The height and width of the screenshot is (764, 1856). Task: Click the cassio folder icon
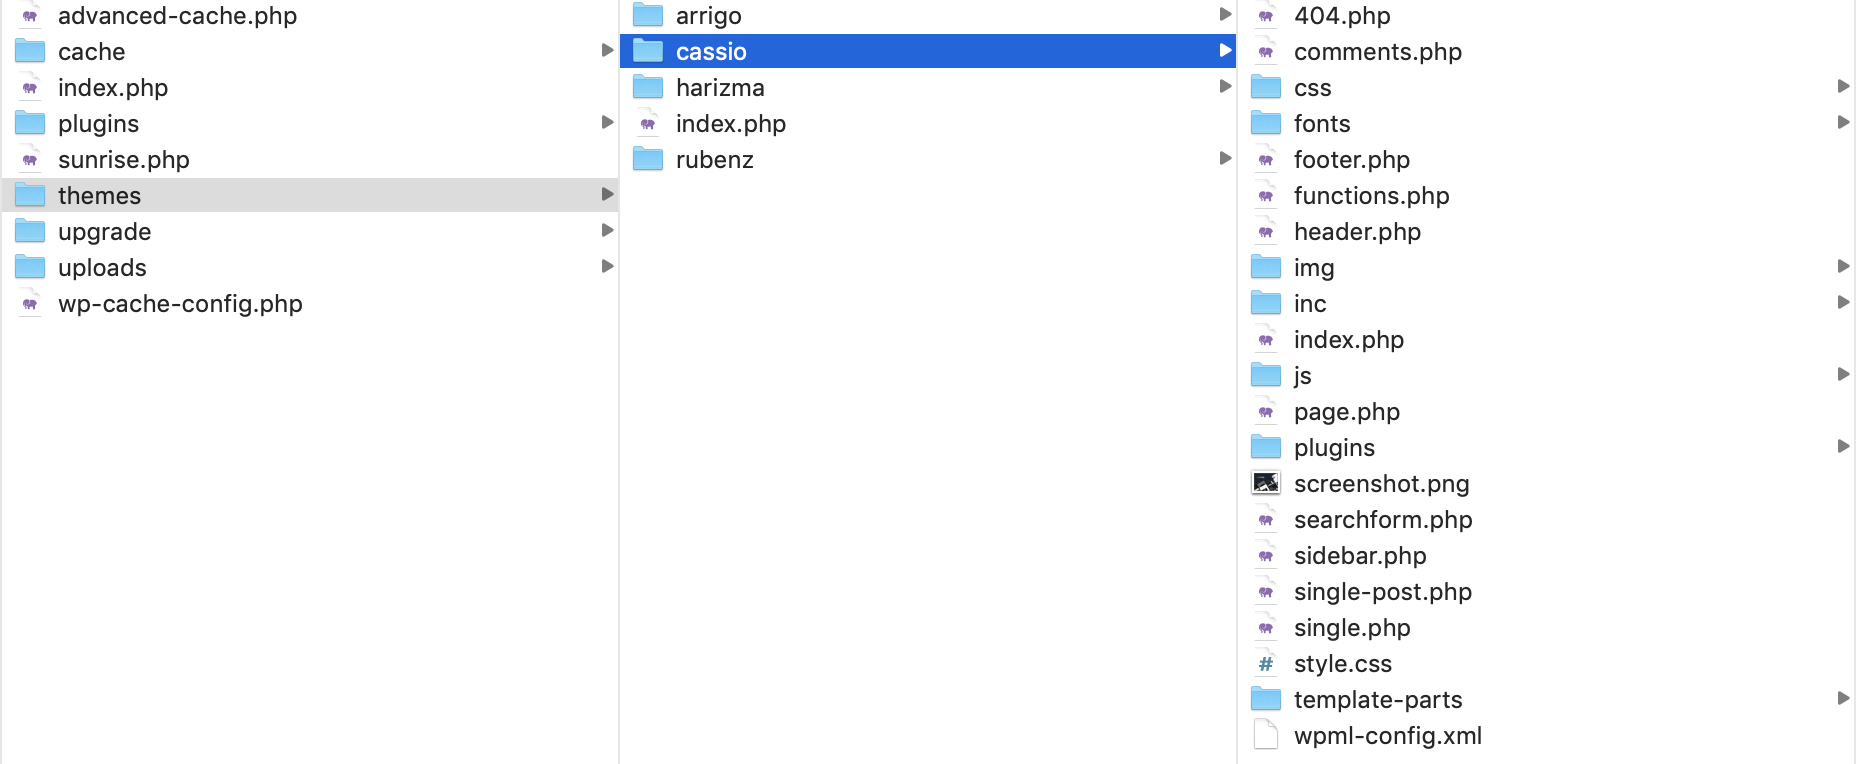pos(648,51)
